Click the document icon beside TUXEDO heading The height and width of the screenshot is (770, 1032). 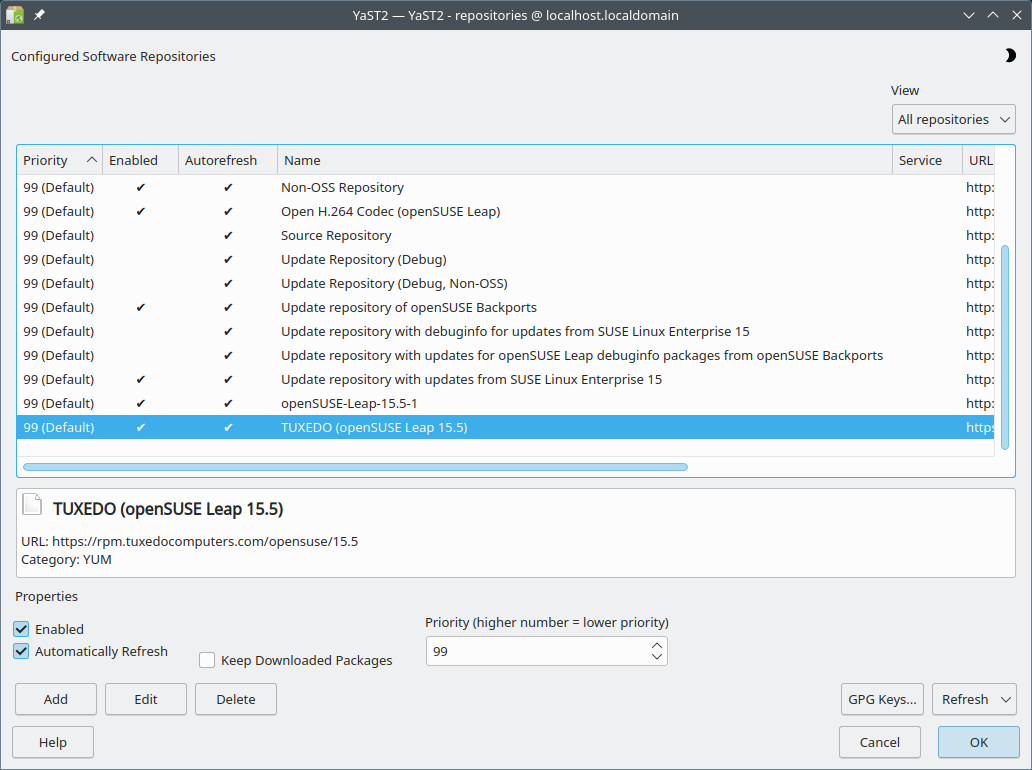pos(32,504)
